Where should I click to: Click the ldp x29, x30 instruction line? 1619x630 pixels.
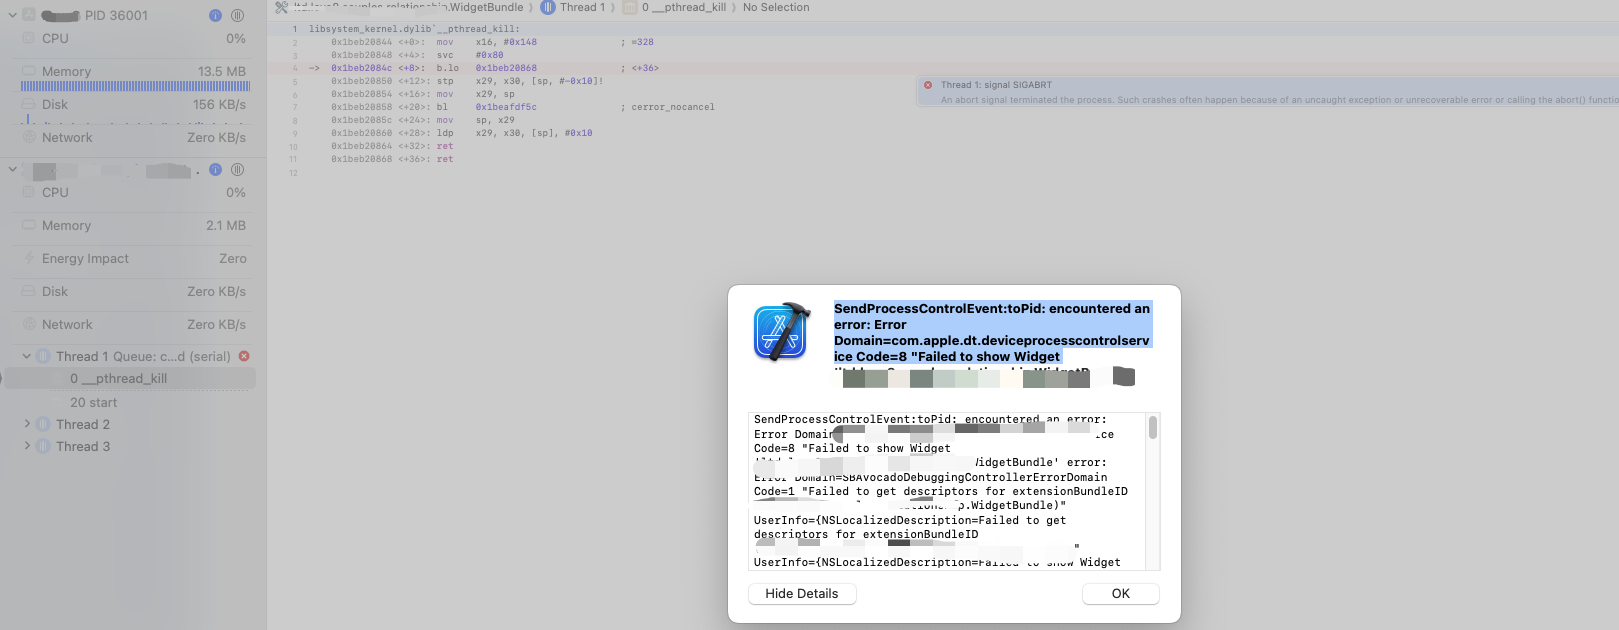462,133
